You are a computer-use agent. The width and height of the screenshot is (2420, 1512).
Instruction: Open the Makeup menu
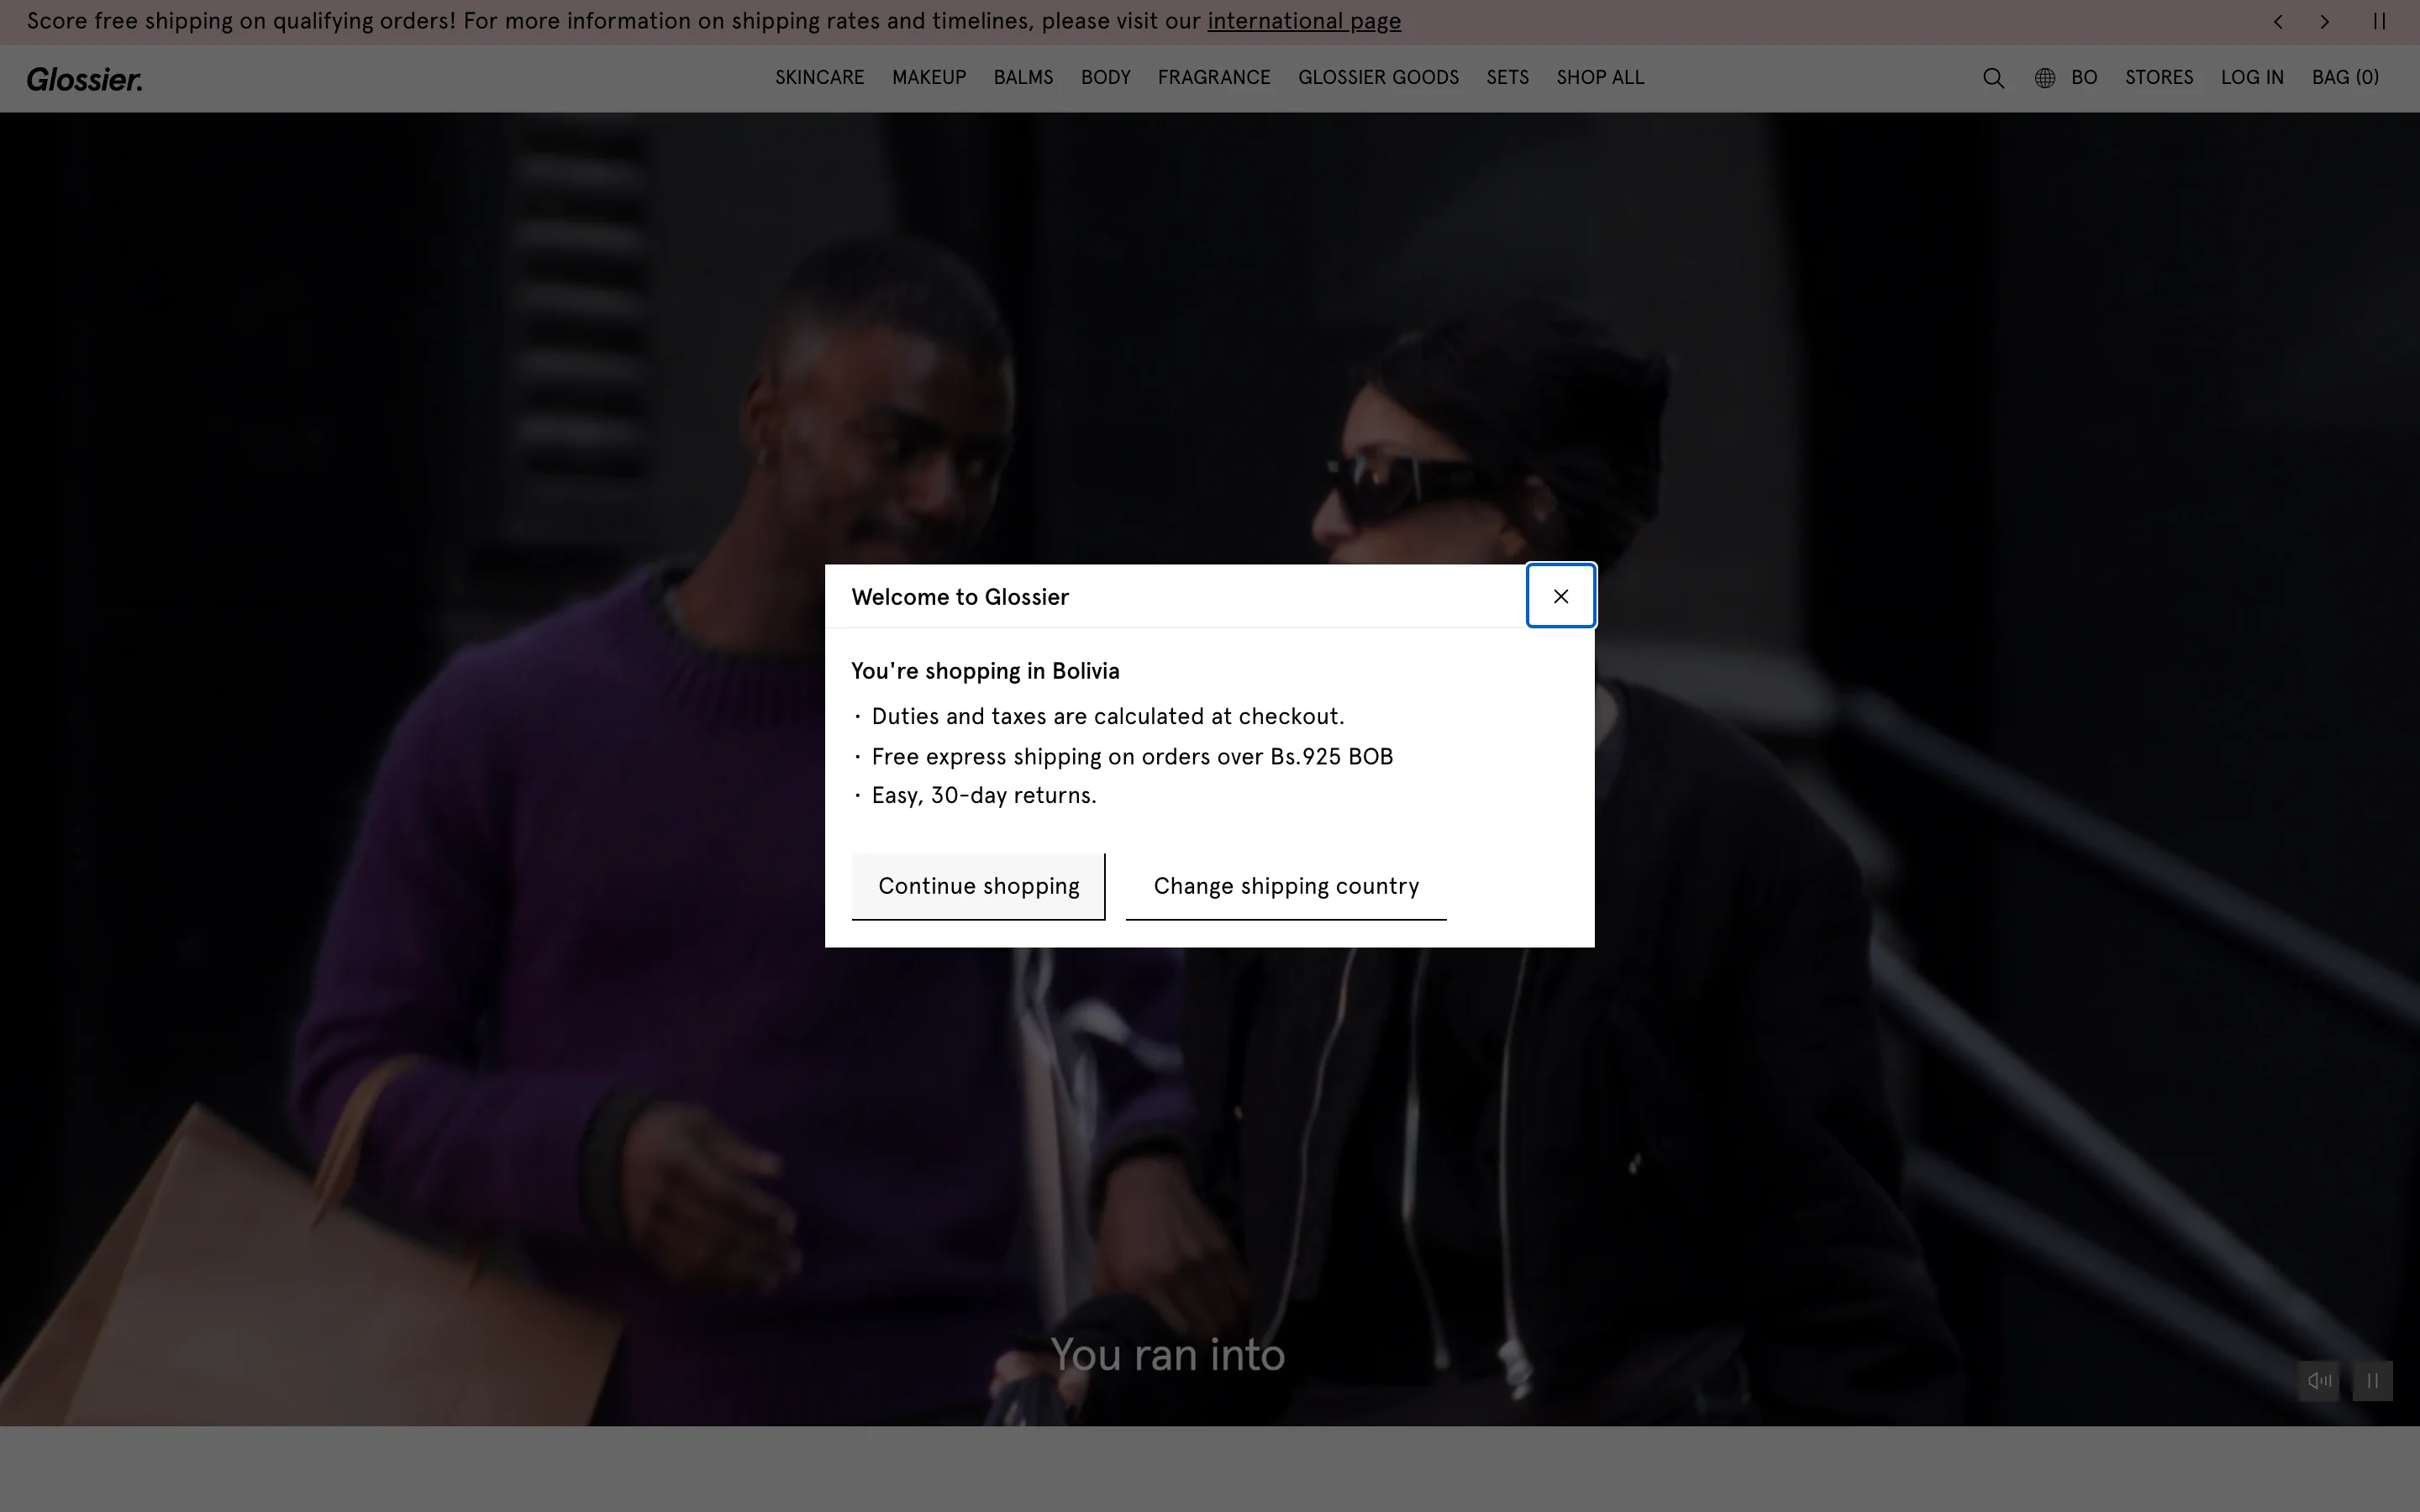pyautogui.click(x=928, y=77)
